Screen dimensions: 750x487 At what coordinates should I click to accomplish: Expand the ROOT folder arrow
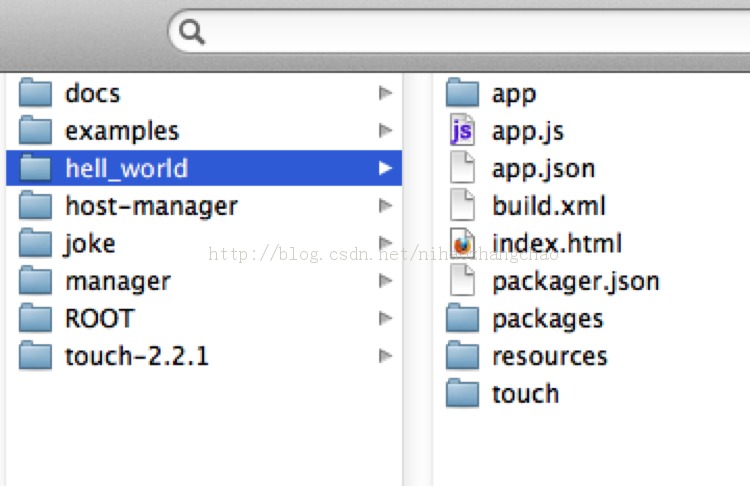click(385, 318)
